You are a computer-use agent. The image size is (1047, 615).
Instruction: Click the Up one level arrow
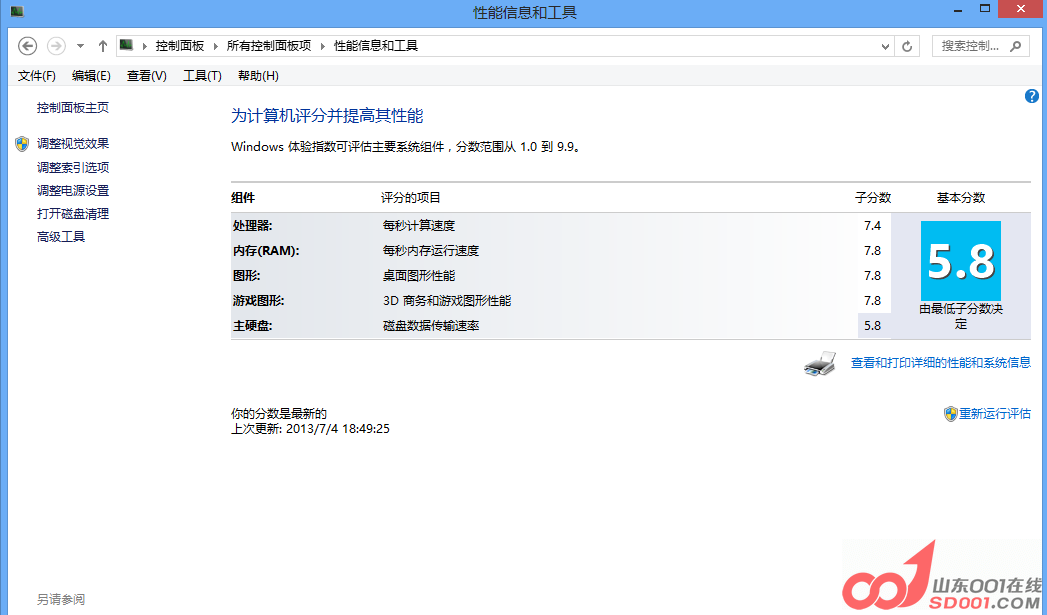(103, 46)
